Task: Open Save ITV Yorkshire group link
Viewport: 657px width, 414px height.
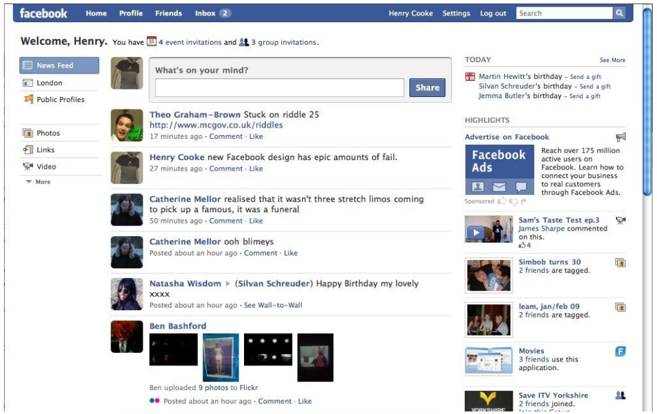Action: point(553,395)
